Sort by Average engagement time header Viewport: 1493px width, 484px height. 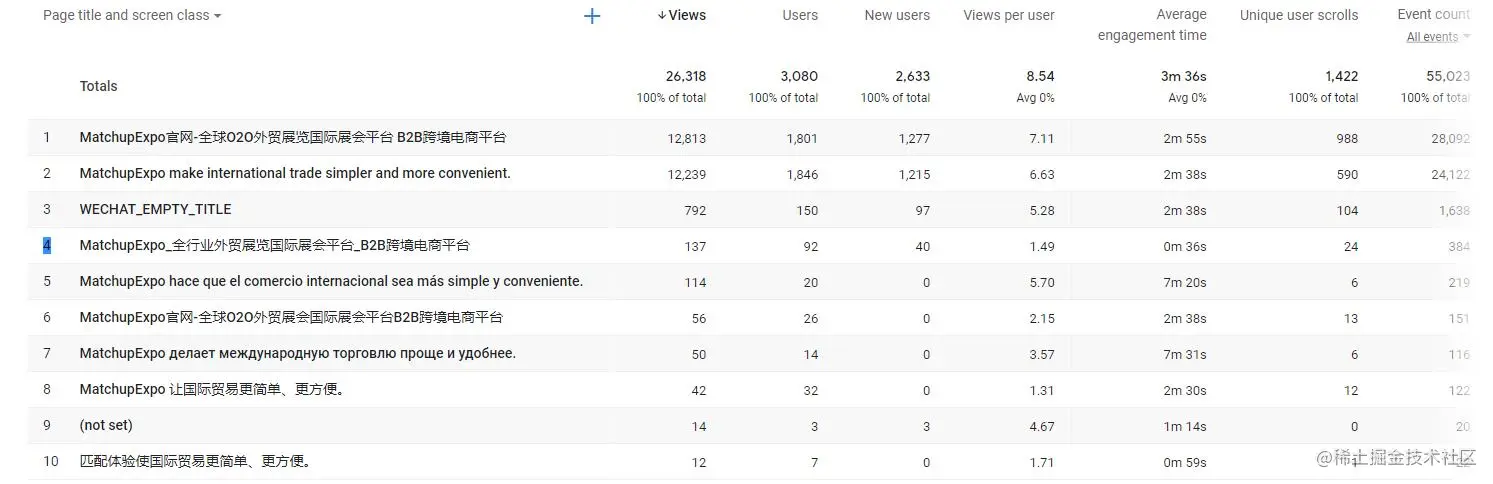pyautogui.click(x=1152, y=25)
